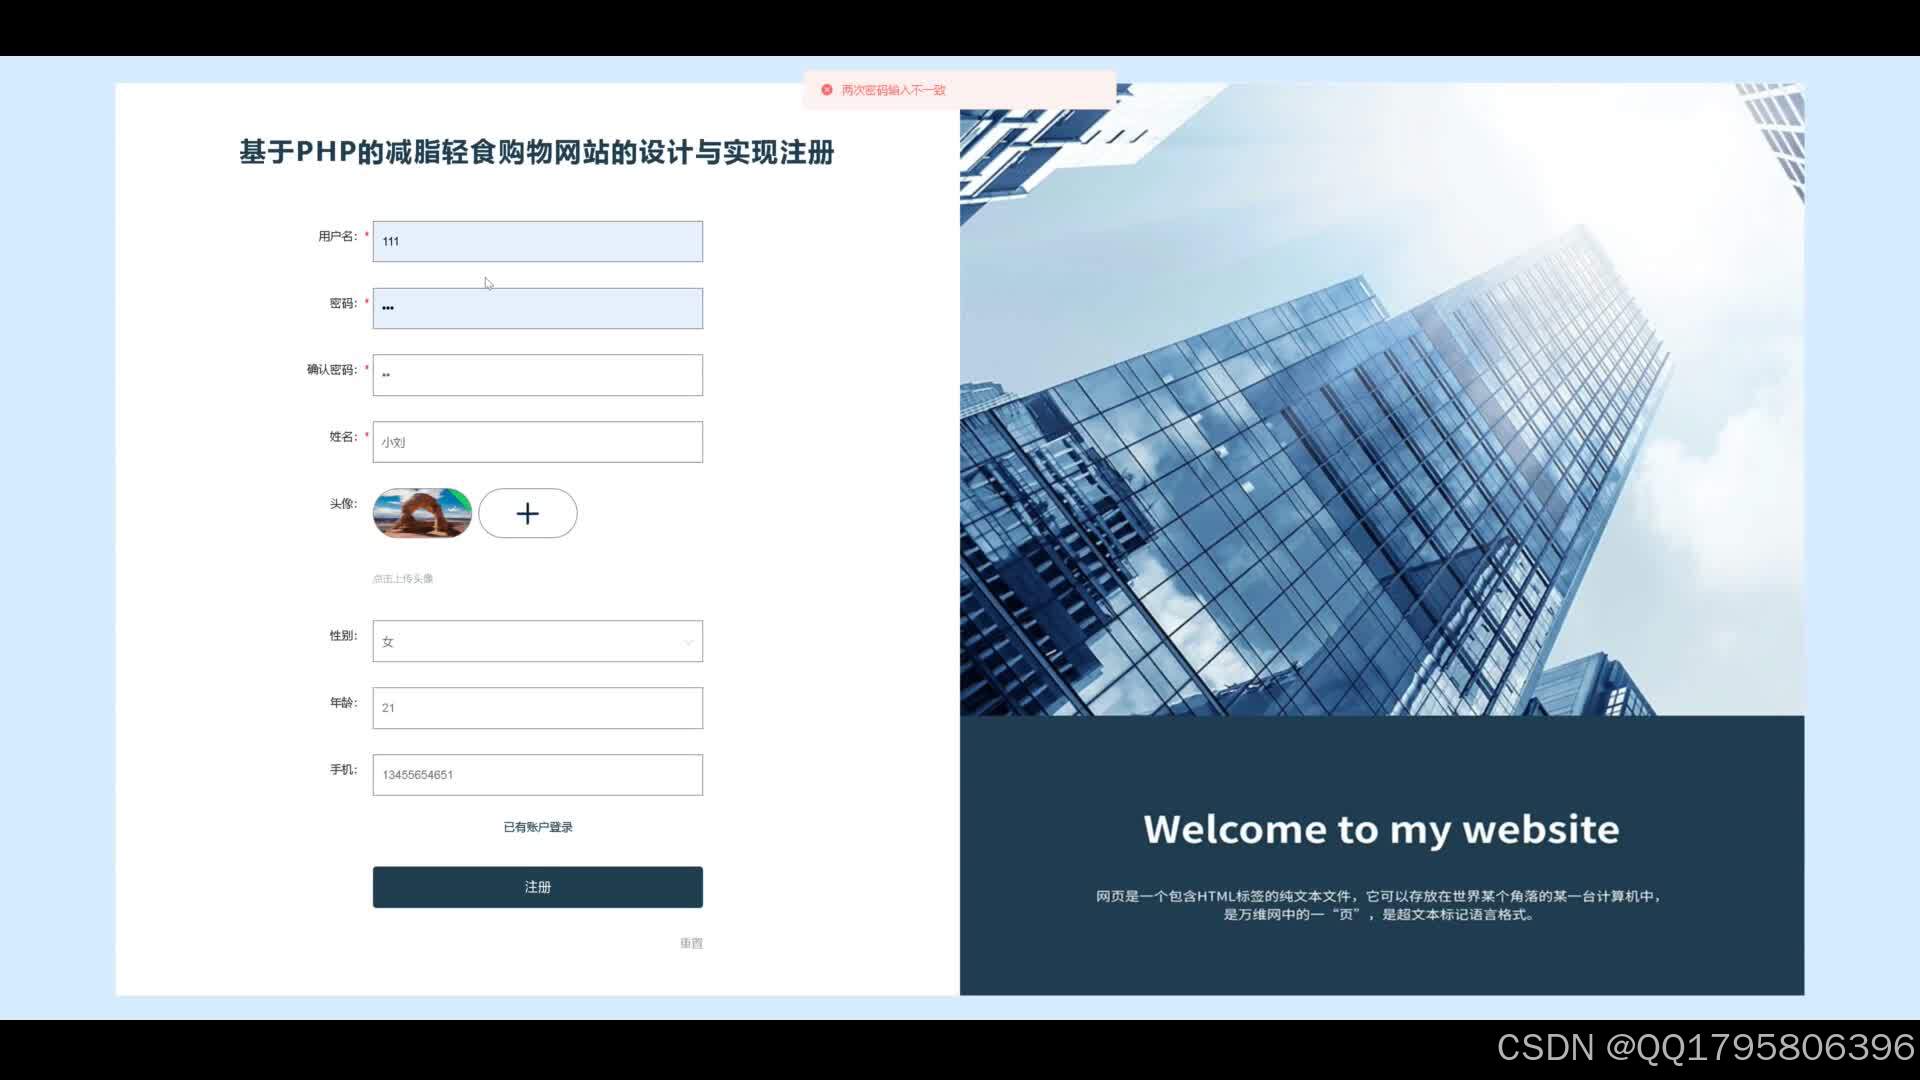Image resolution: width=1920 pixels, height=1080 pixels.
Task: Select the 姓名 name input box
Action: pyautogui.click(x=537, y=442)
